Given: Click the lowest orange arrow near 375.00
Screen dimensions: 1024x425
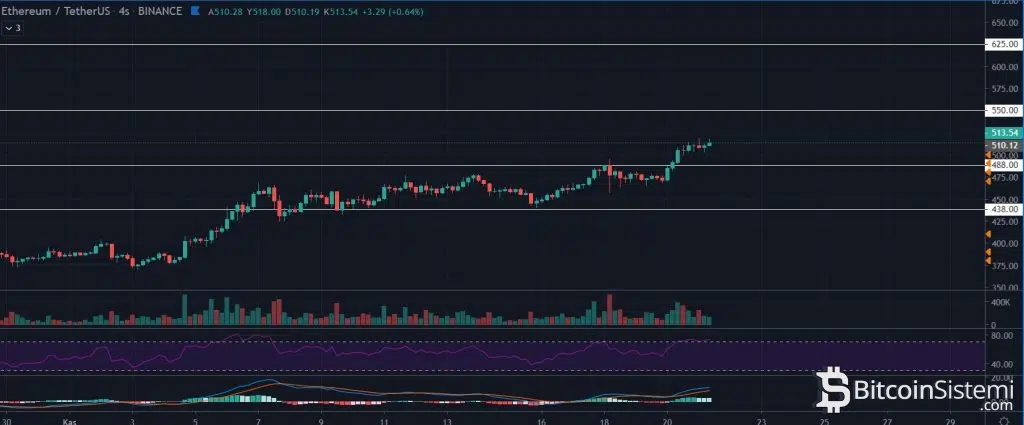Looking at the screenshot, I should click(988, 261).
